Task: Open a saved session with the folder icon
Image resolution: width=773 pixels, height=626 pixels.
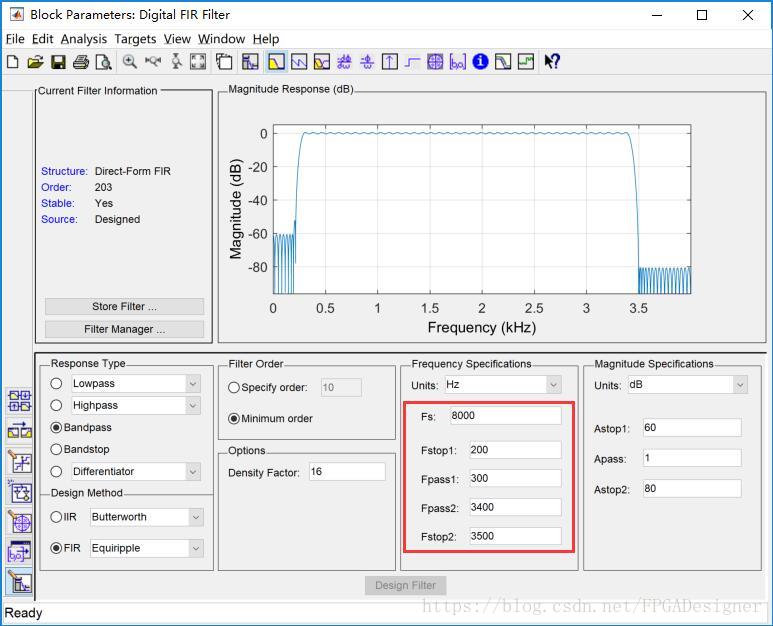Action: pyautogui.click(x=35, y=62)
